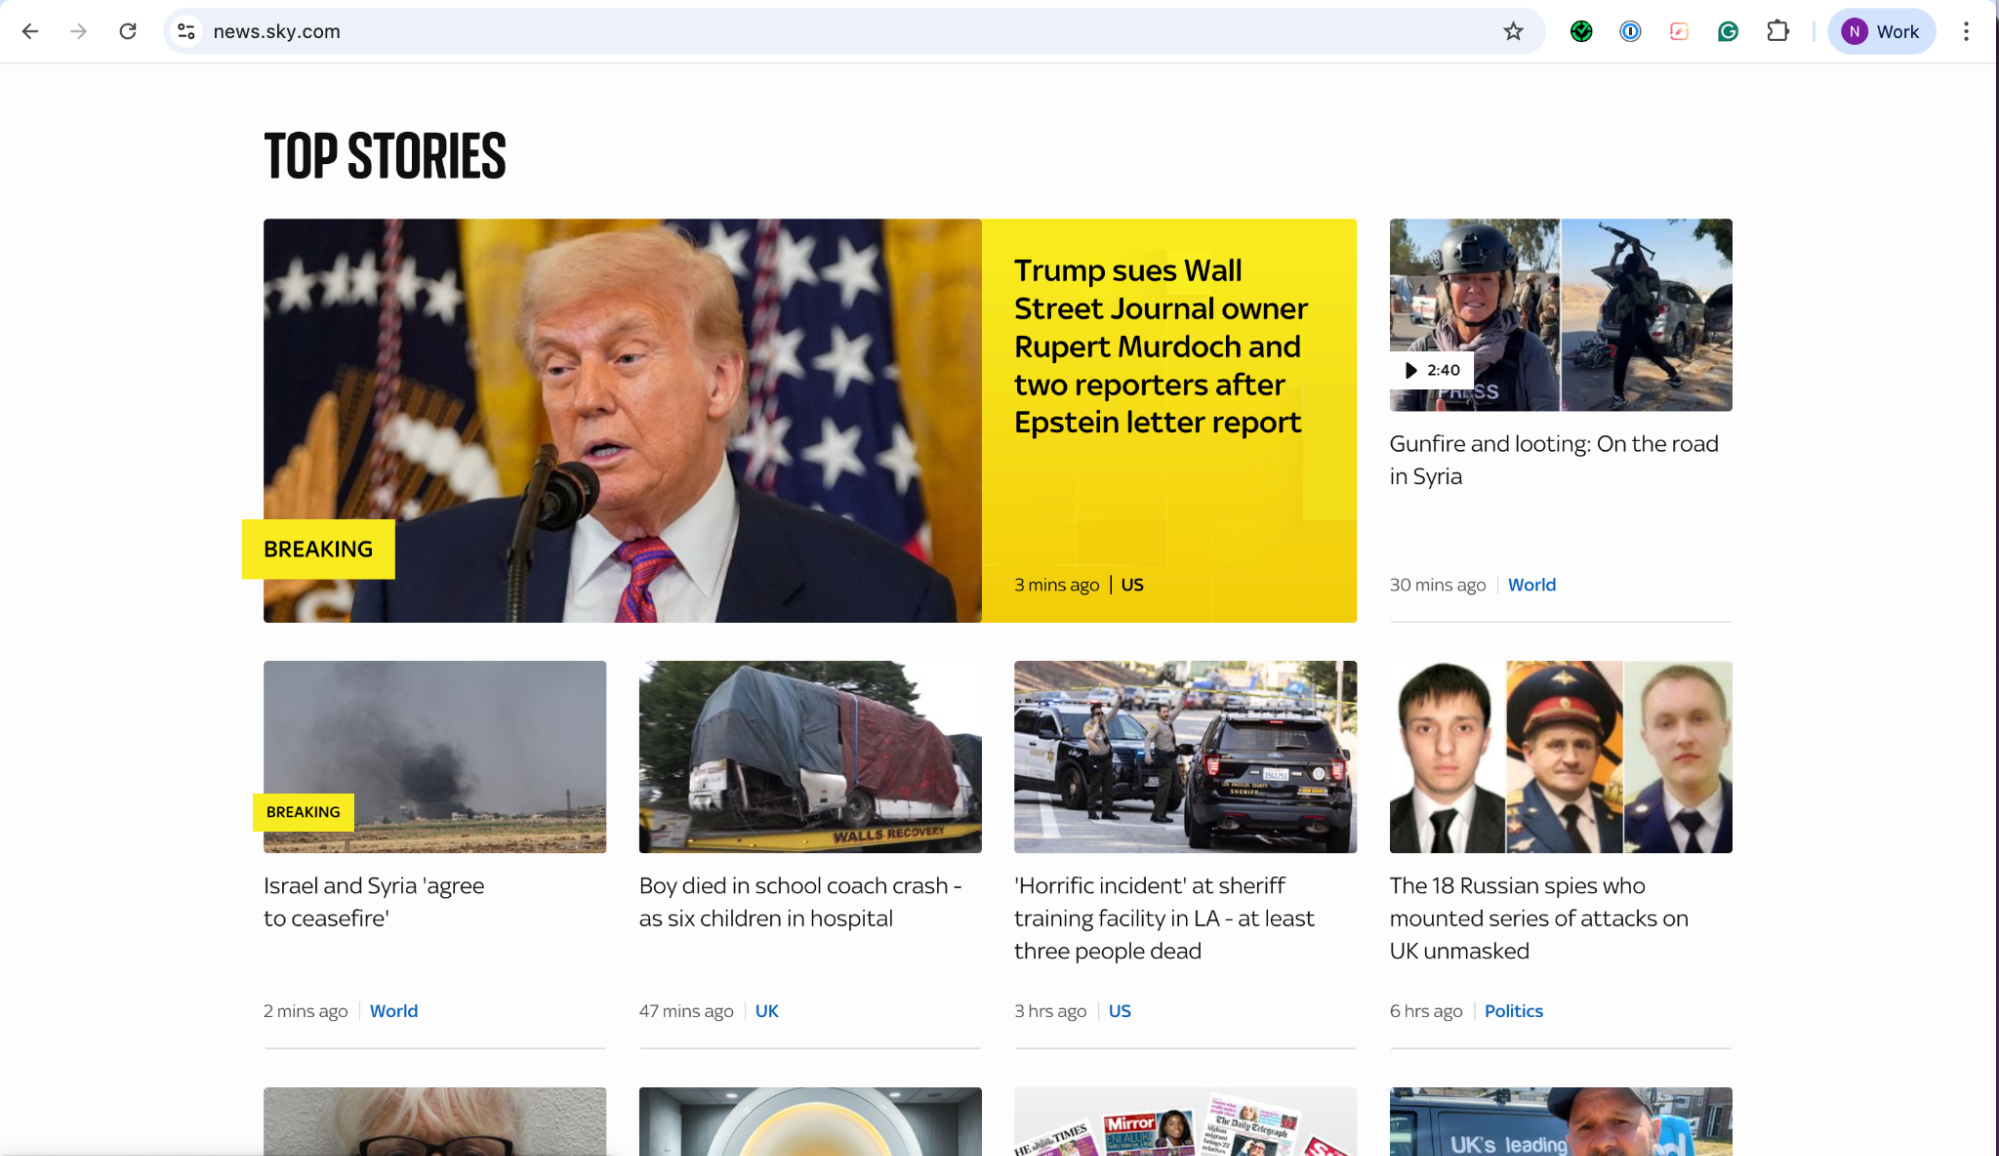Bookmark this page with the star icon

click(1513, 31)
